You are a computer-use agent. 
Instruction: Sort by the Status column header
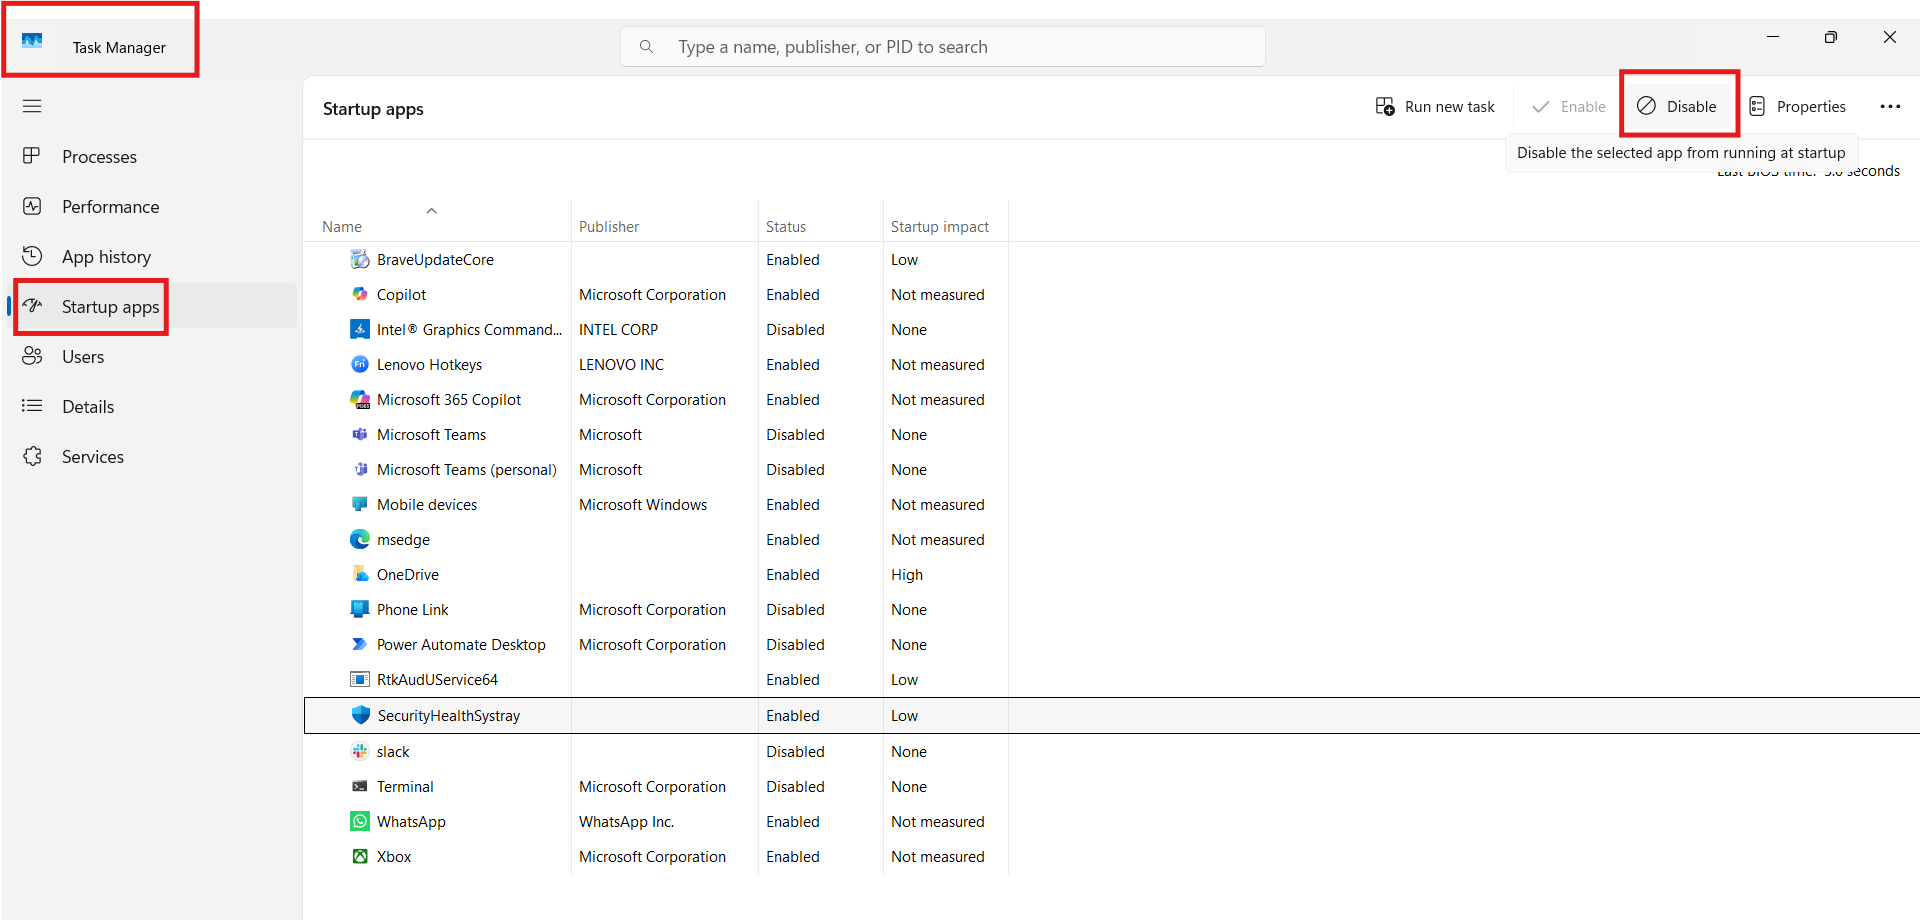[785, 227]
